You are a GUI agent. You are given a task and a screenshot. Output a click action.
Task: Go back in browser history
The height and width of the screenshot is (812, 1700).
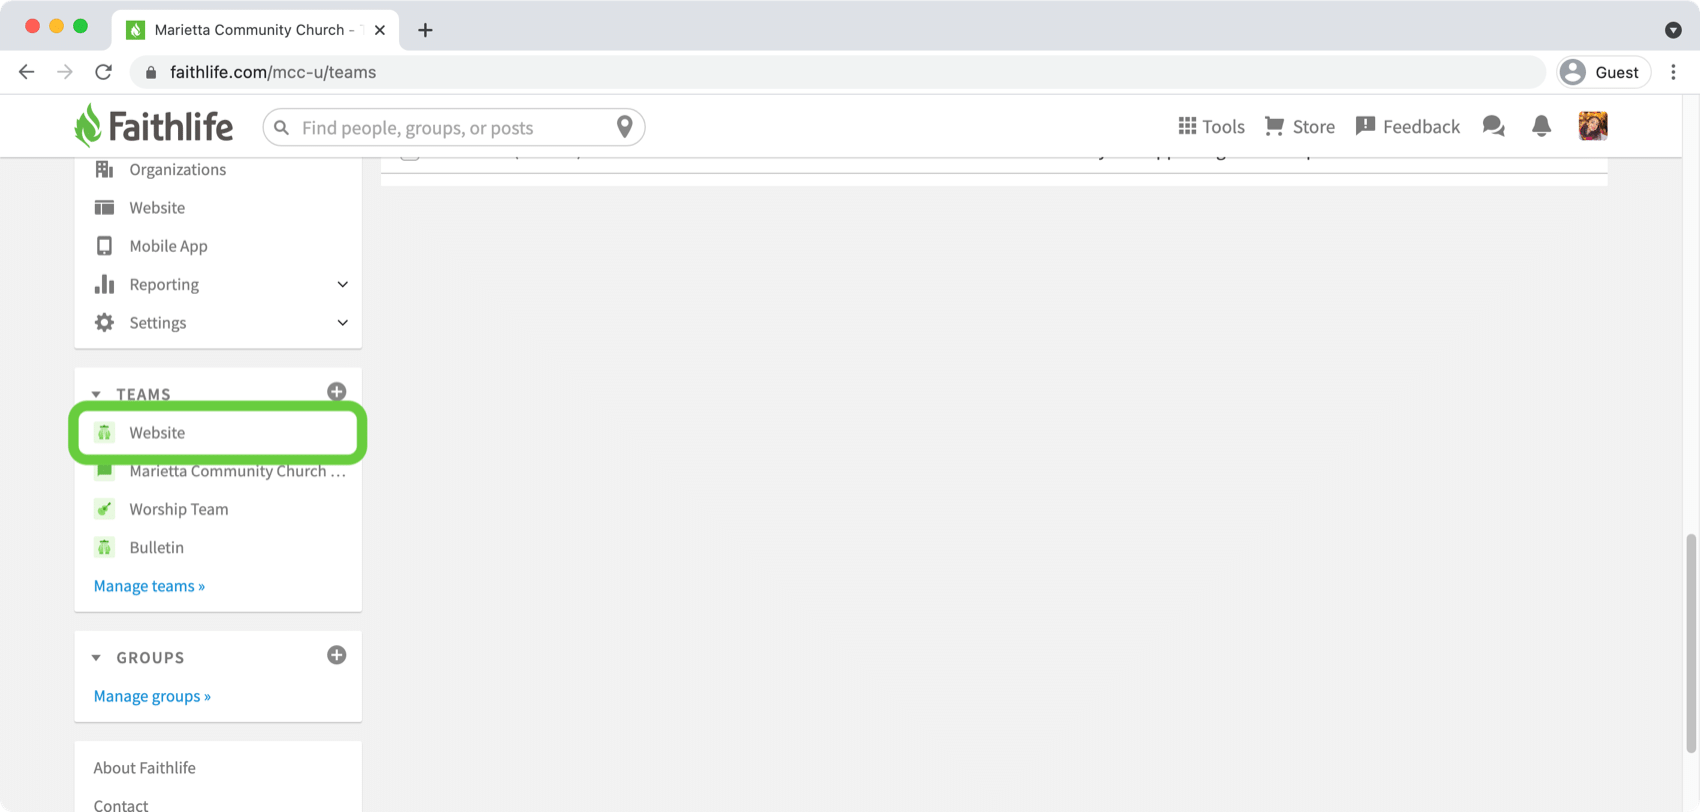point(27,72)
